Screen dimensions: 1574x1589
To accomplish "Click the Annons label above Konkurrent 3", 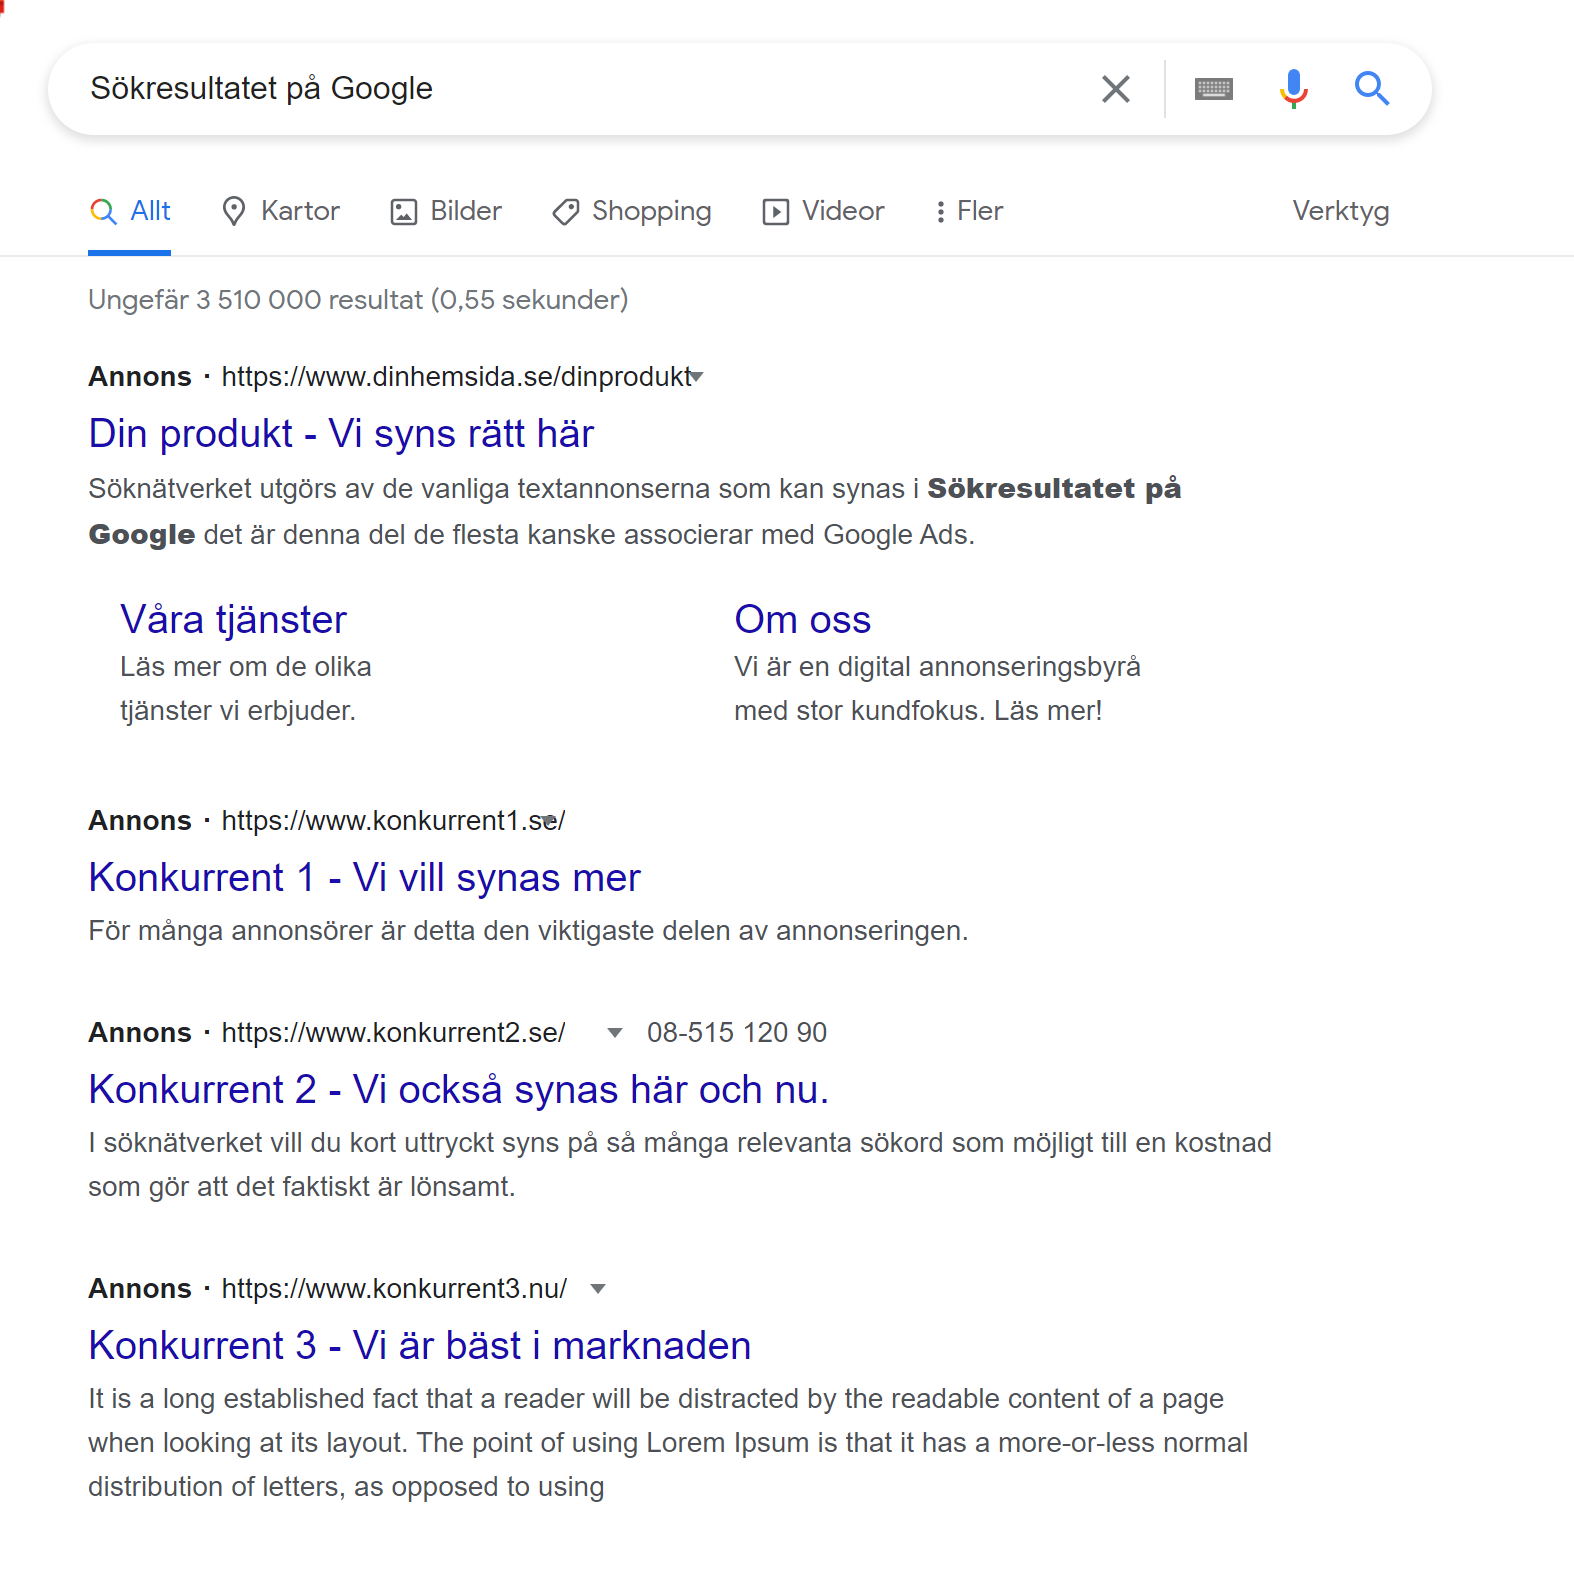I will pyautogui.click(x=140, y=1289).
